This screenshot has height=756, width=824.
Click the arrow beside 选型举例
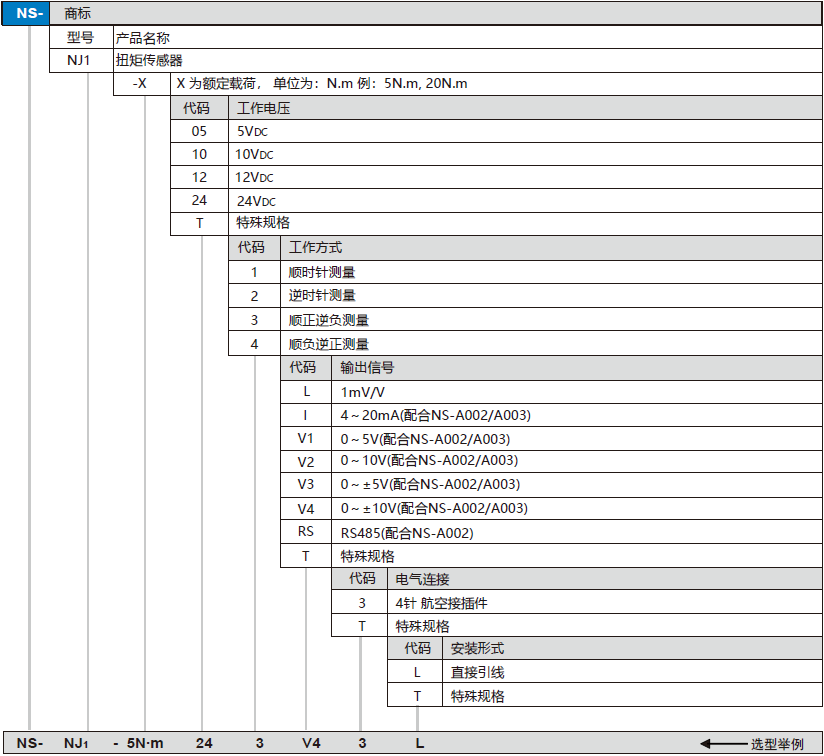pyautogui.click(x=722, y=744)
